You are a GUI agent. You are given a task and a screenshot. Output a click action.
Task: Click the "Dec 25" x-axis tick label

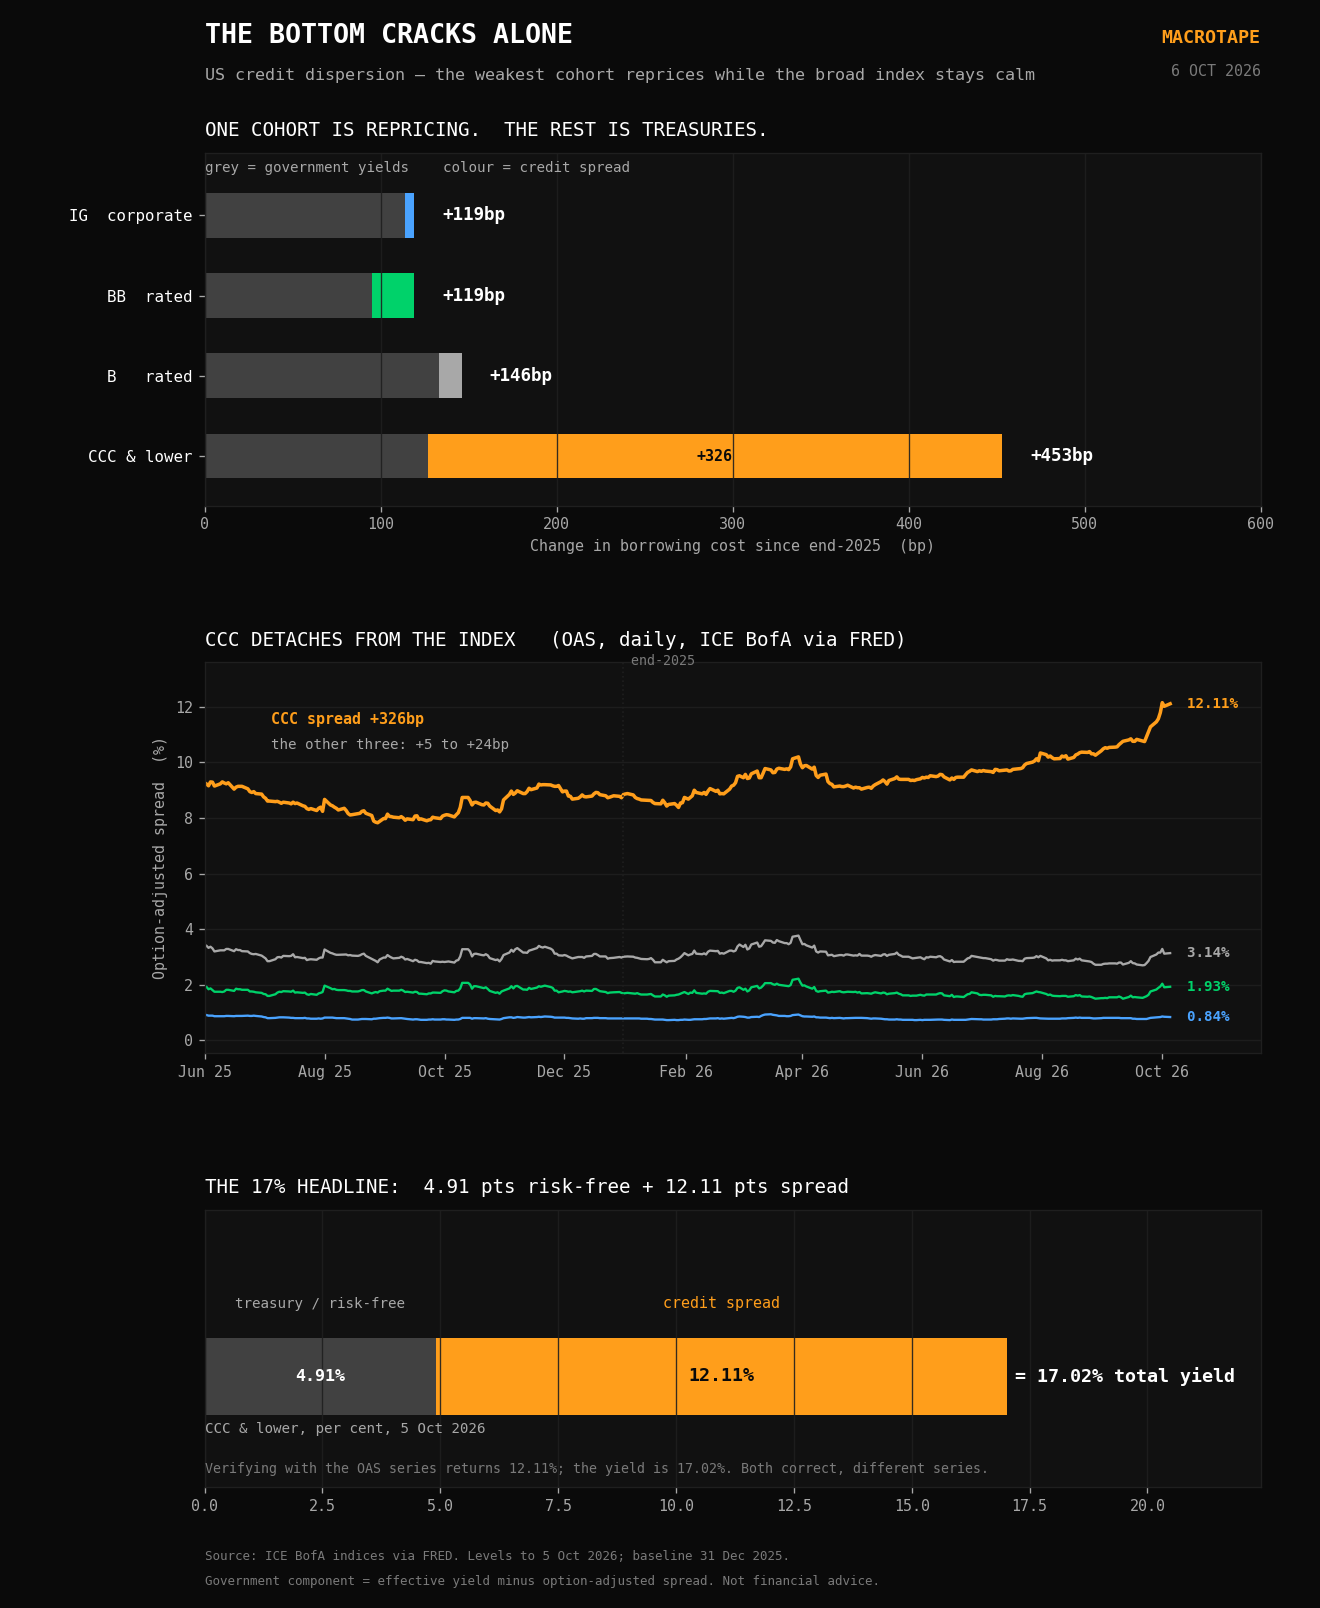click(x=564, y=1072)
